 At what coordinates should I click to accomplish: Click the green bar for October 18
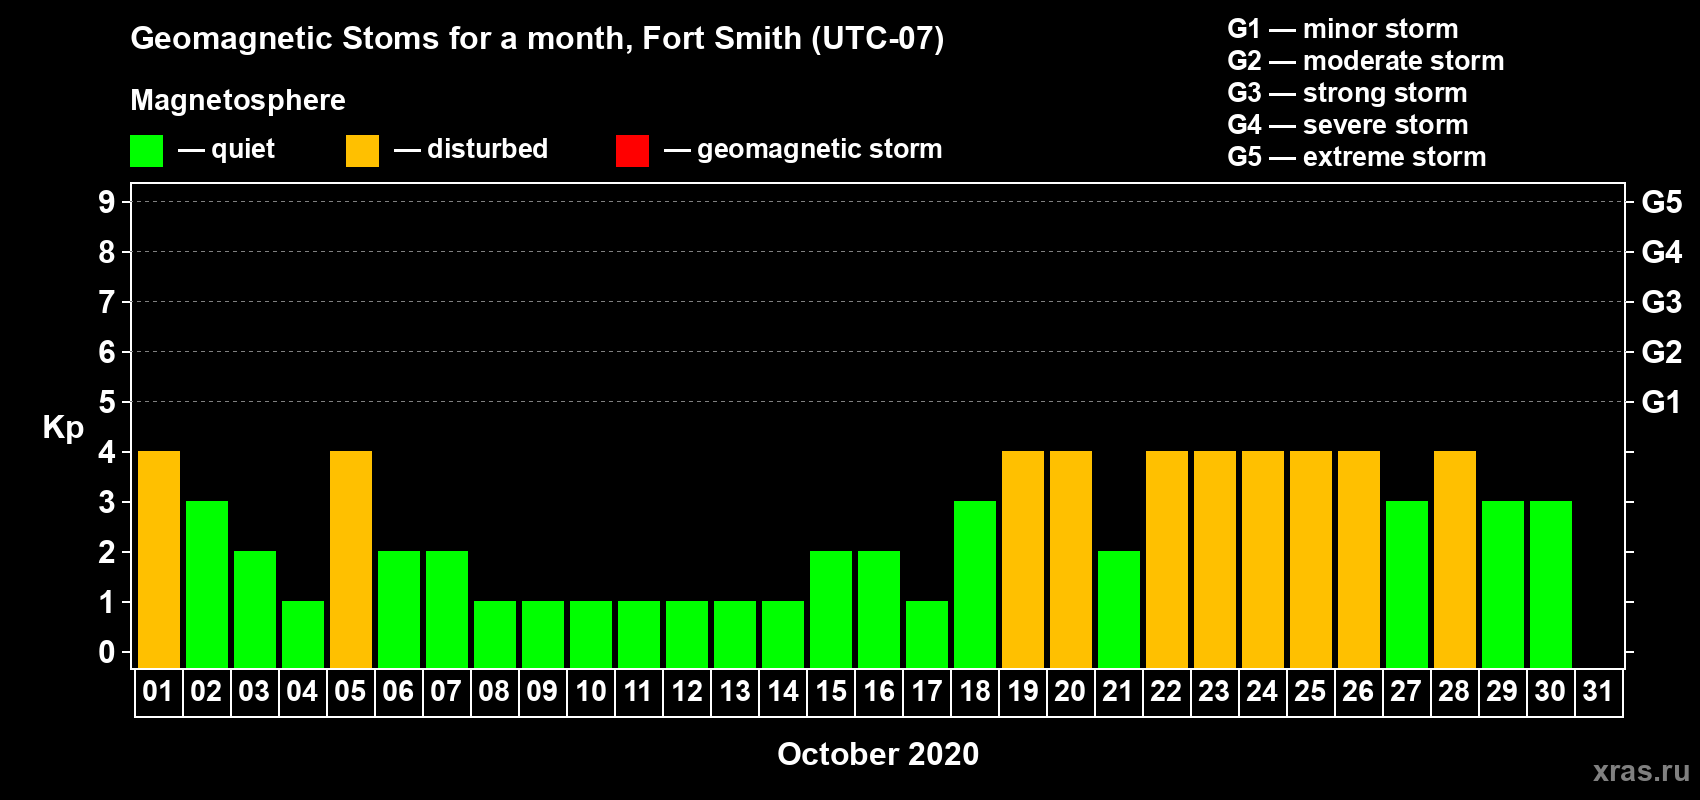975,584
